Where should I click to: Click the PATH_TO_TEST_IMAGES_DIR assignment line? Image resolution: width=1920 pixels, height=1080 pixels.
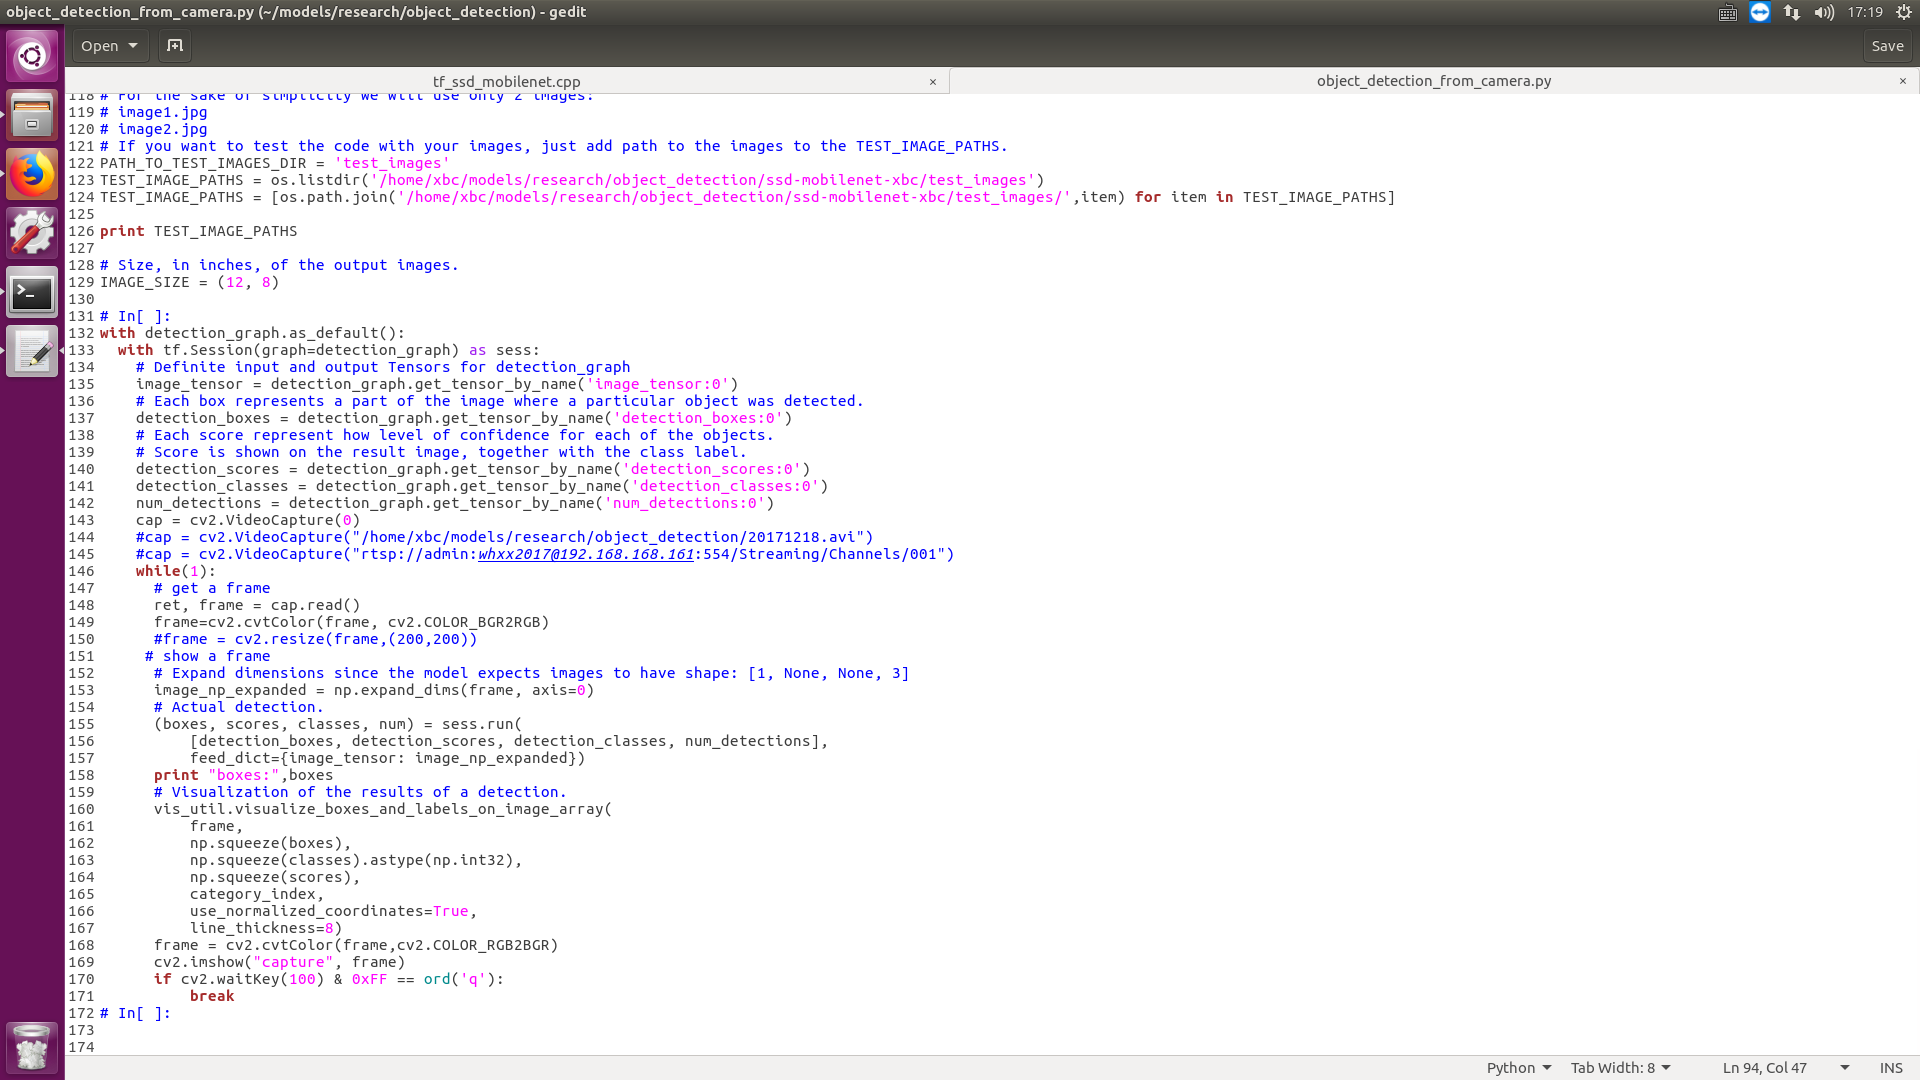275,163
